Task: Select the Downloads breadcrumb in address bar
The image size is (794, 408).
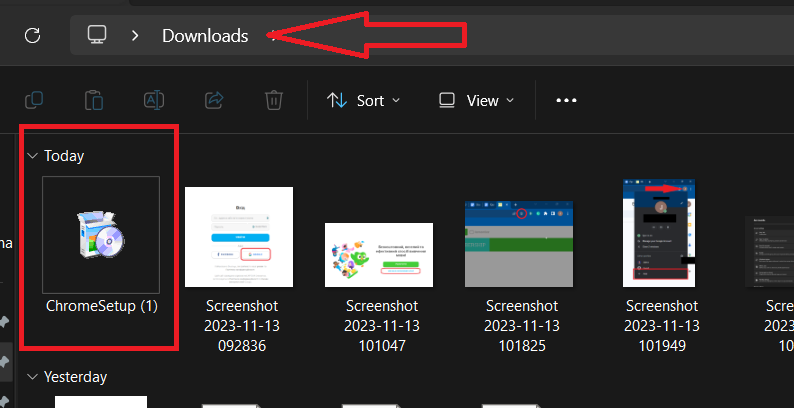Action: 205,35
